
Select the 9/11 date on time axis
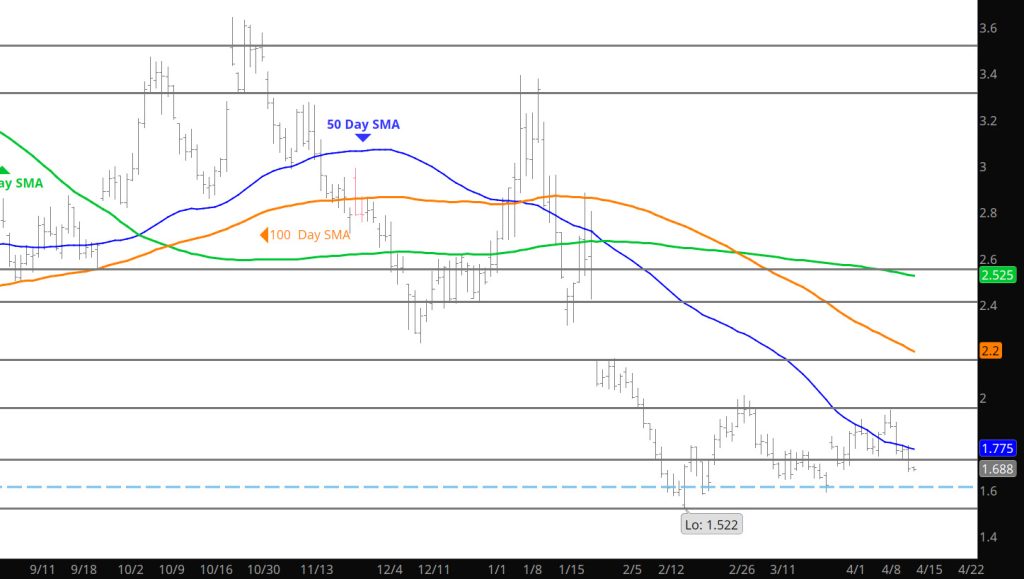point(42,568)
